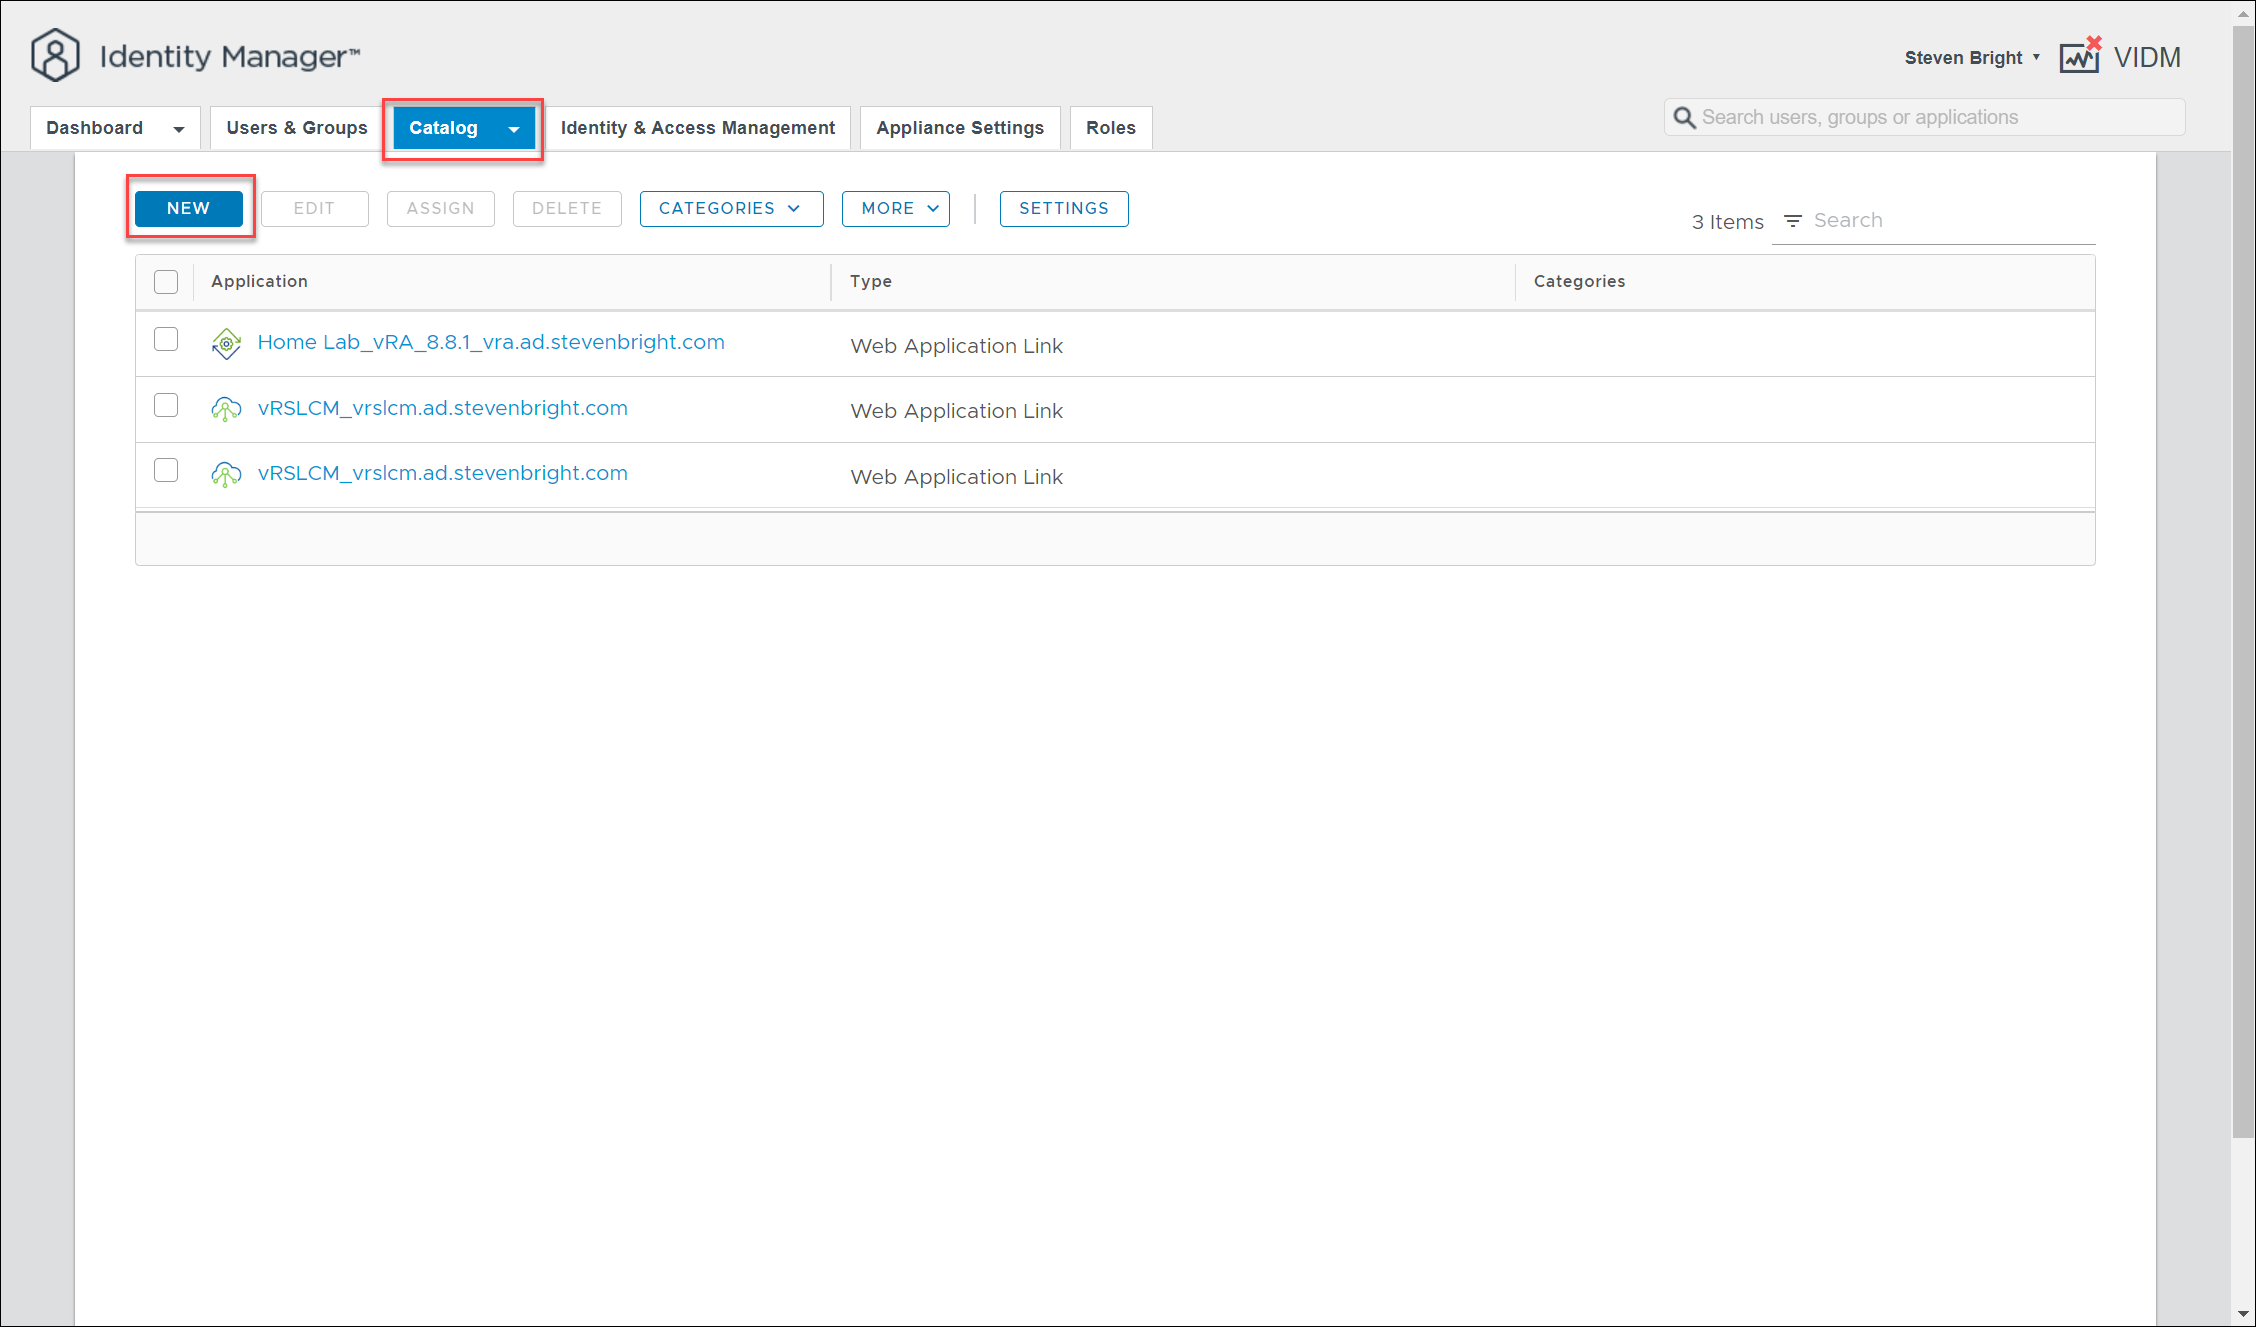
Task: Click the second vRSLCM cloud icon
Action: point(226,474)
